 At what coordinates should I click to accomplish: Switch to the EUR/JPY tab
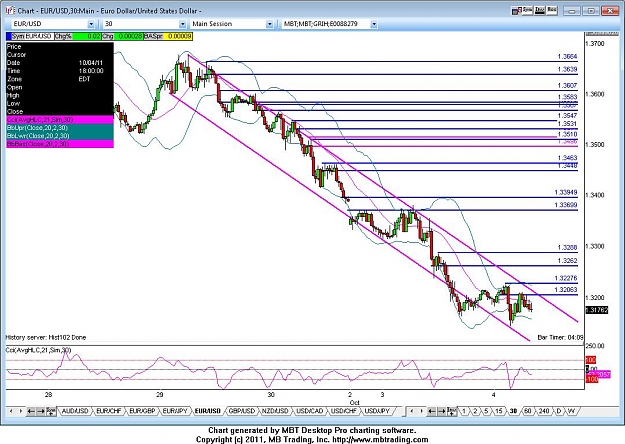(x=175, y=411)
